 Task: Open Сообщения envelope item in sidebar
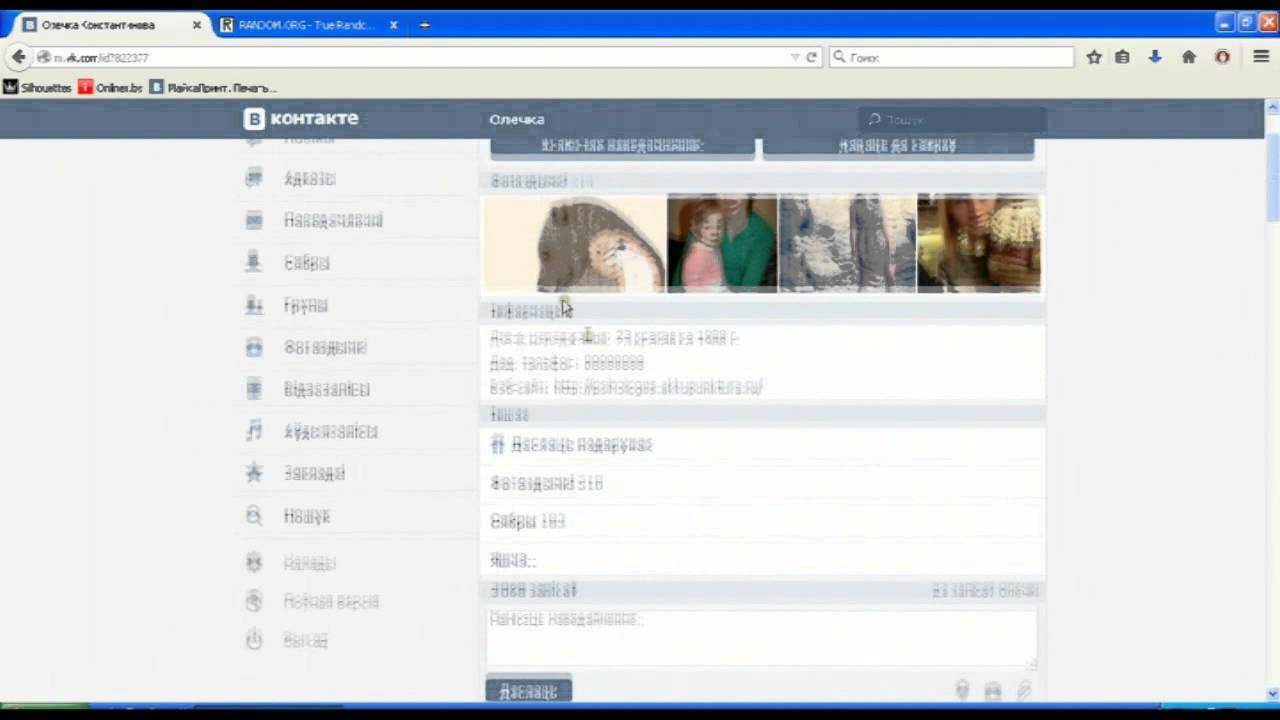(x=313, y=220)
